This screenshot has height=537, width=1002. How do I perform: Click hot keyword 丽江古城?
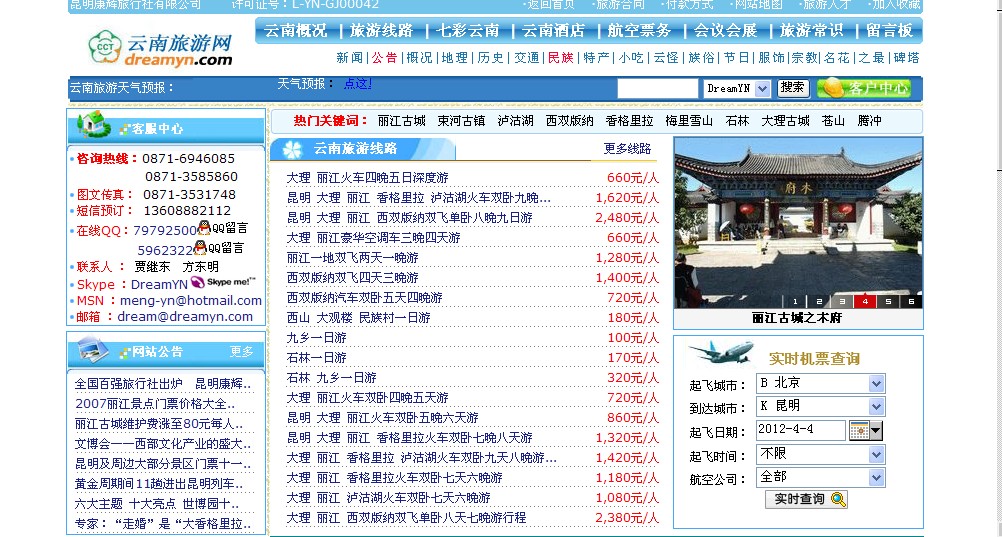coord(401,121)
